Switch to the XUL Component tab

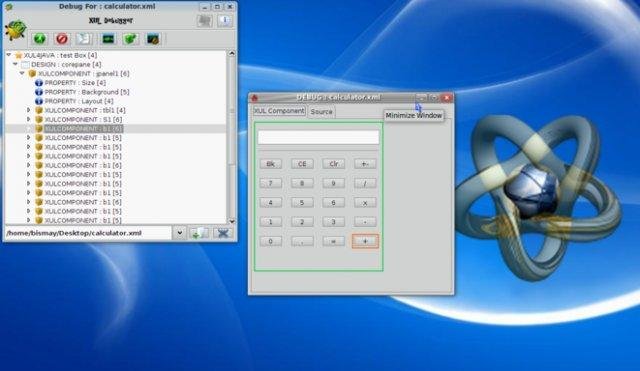[279, 111]
